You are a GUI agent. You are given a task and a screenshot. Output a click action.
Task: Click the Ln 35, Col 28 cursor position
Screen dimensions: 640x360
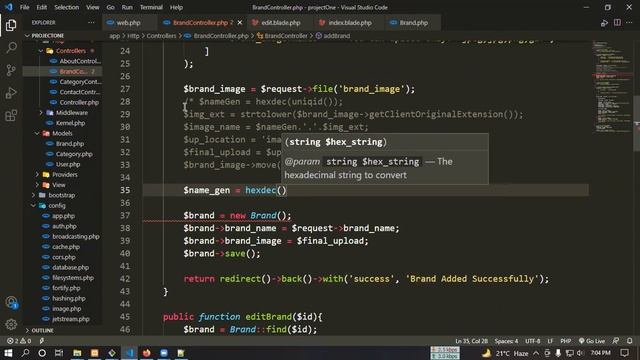click(x=471, y=341)
